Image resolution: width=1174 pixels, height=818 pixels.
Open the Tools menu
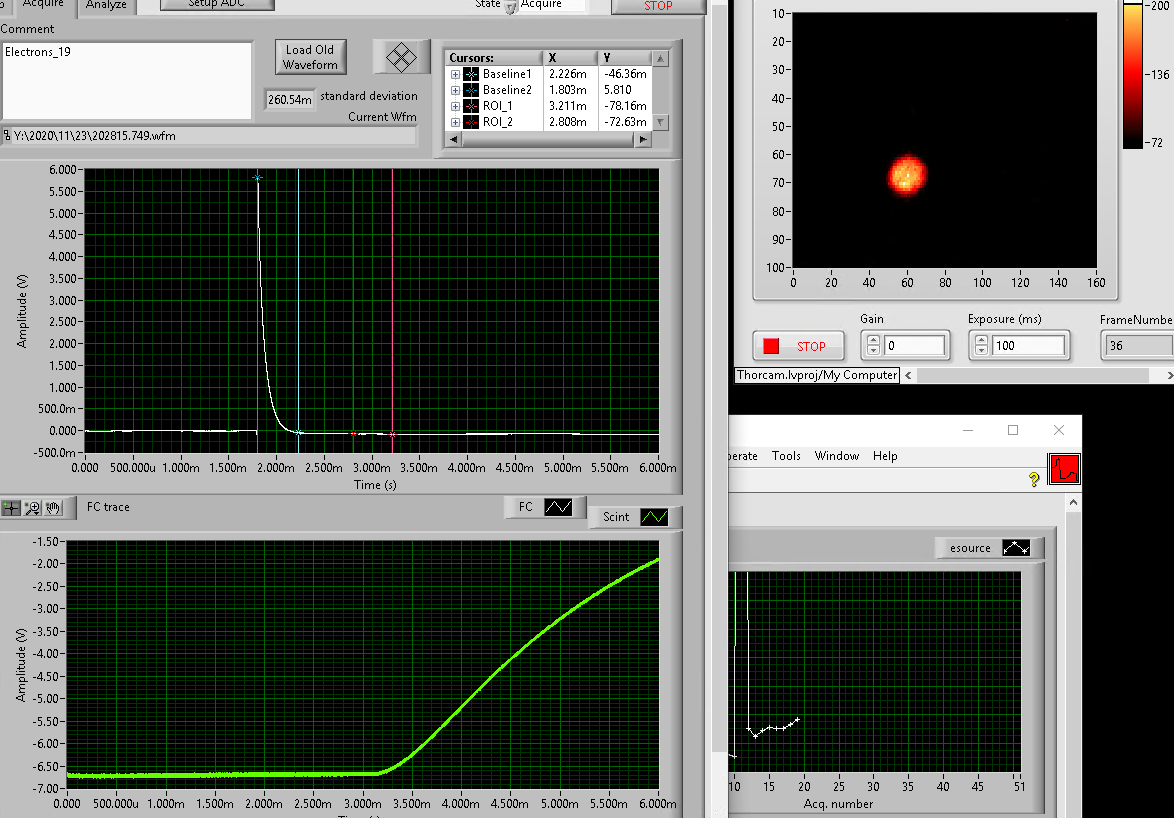click(786, 456)
